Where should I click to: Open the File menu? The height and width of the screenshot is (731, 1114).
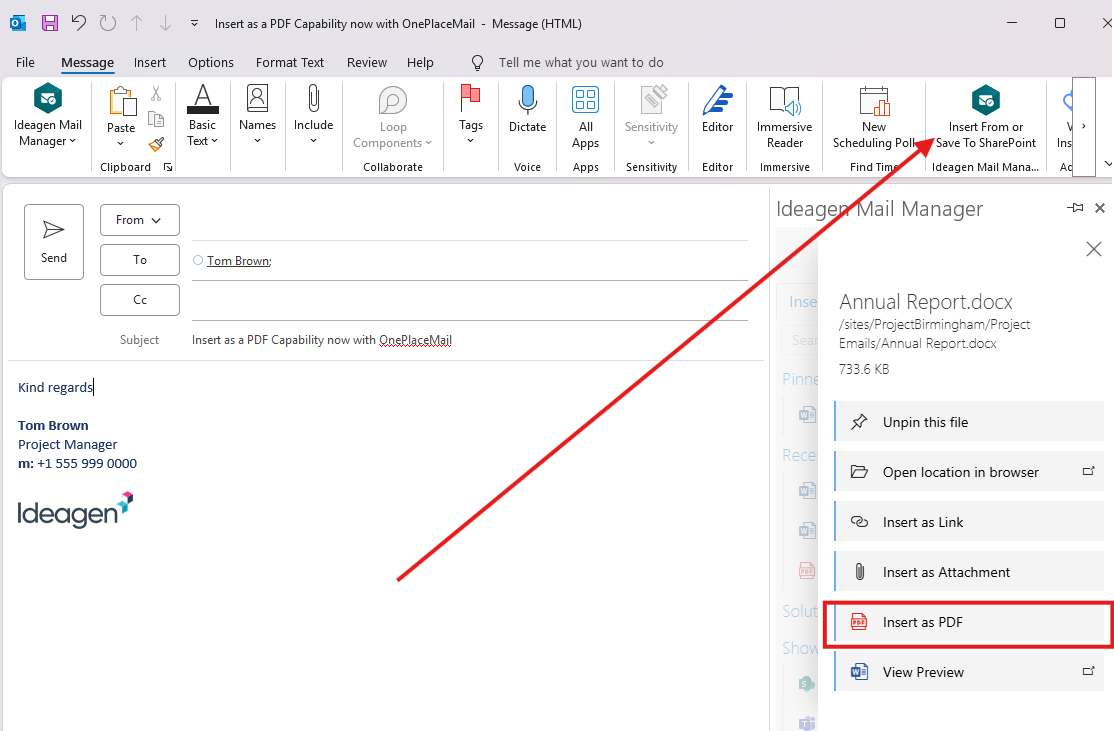(x=26, y=63)
